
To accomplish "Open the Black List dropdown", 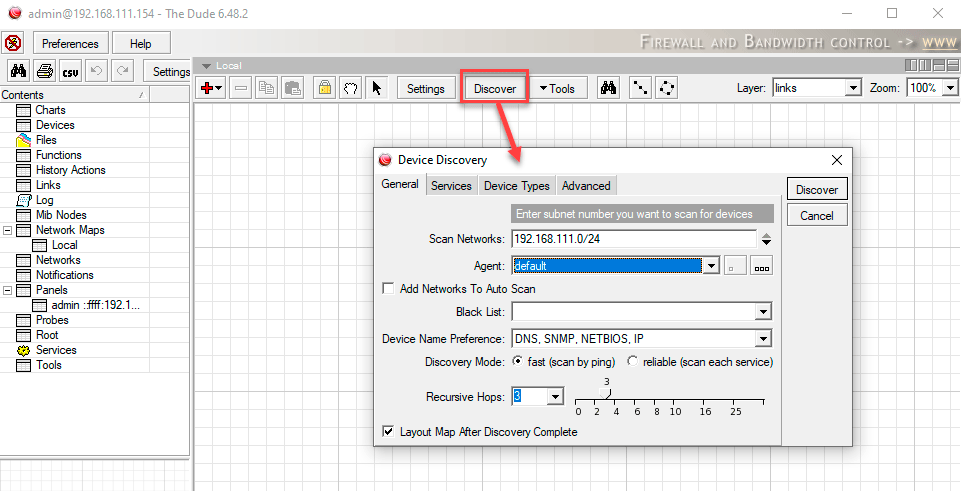I will pyautogui.click(x=763, y=313).
